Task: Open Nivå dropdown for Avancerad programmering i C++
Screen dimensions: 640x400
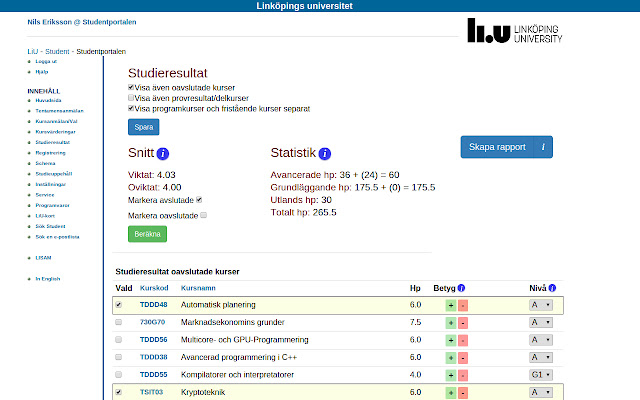Action: coord(541,358)
